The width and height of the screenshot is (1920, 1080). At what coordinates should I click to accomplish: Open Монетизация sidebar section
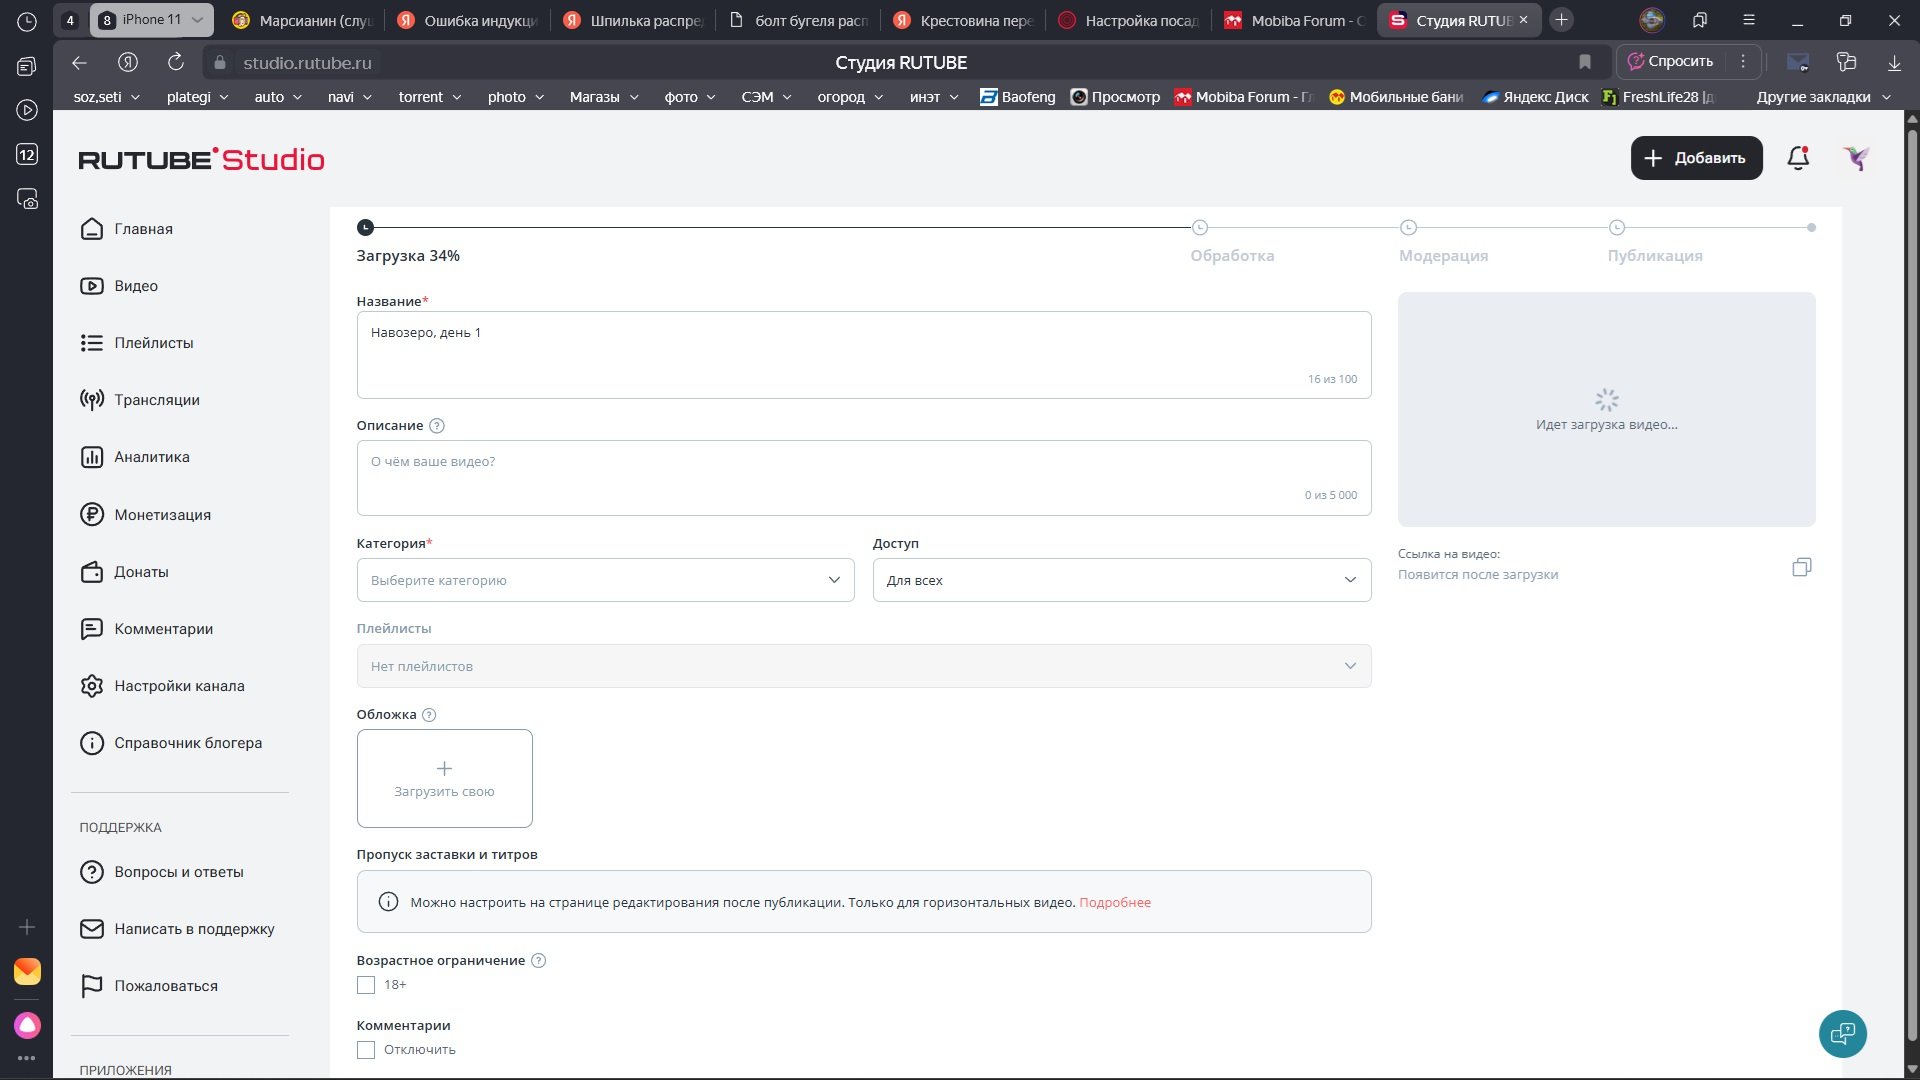tap(162, 515)
